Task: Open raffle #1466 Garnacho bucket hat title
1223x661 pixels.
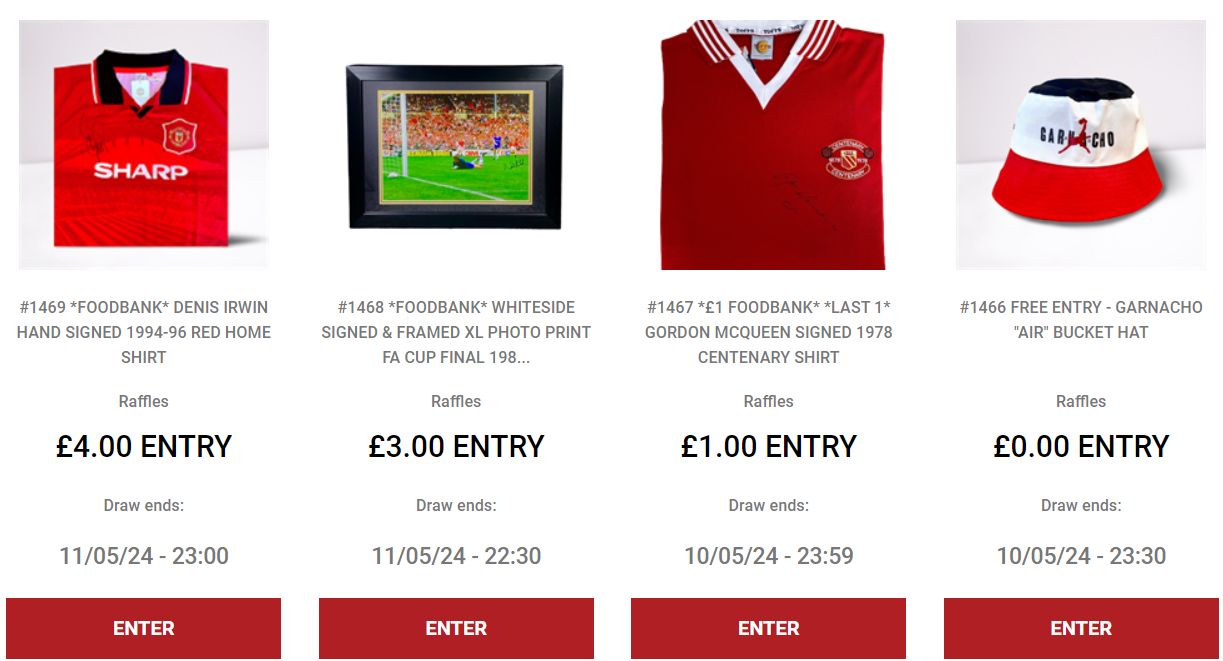Action: click(x=1081, y=319)
